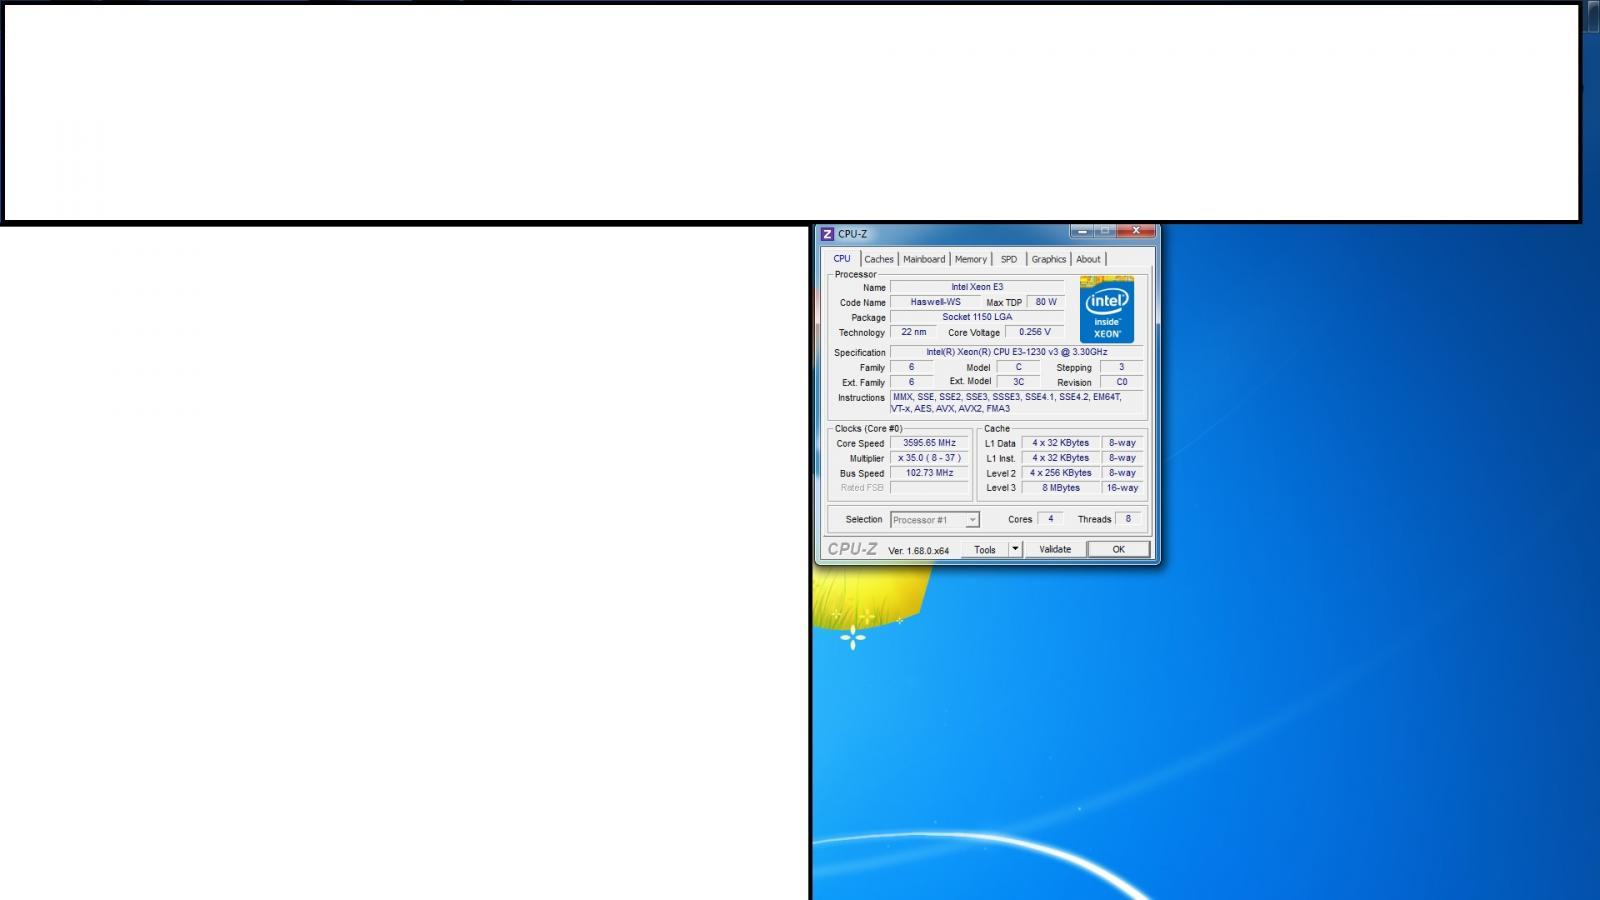
Task: Select the Package value Socket 1150 LGA
Action: coord(977,317)
